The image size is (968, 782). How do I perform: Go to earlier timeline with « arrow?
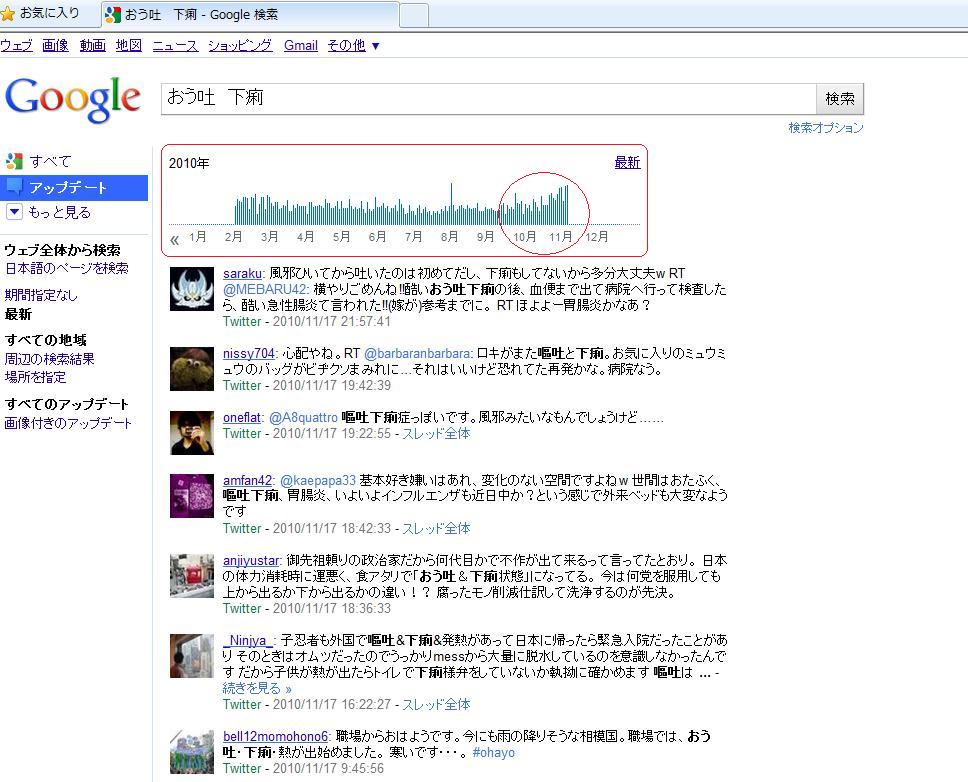(x=175, y=239)
